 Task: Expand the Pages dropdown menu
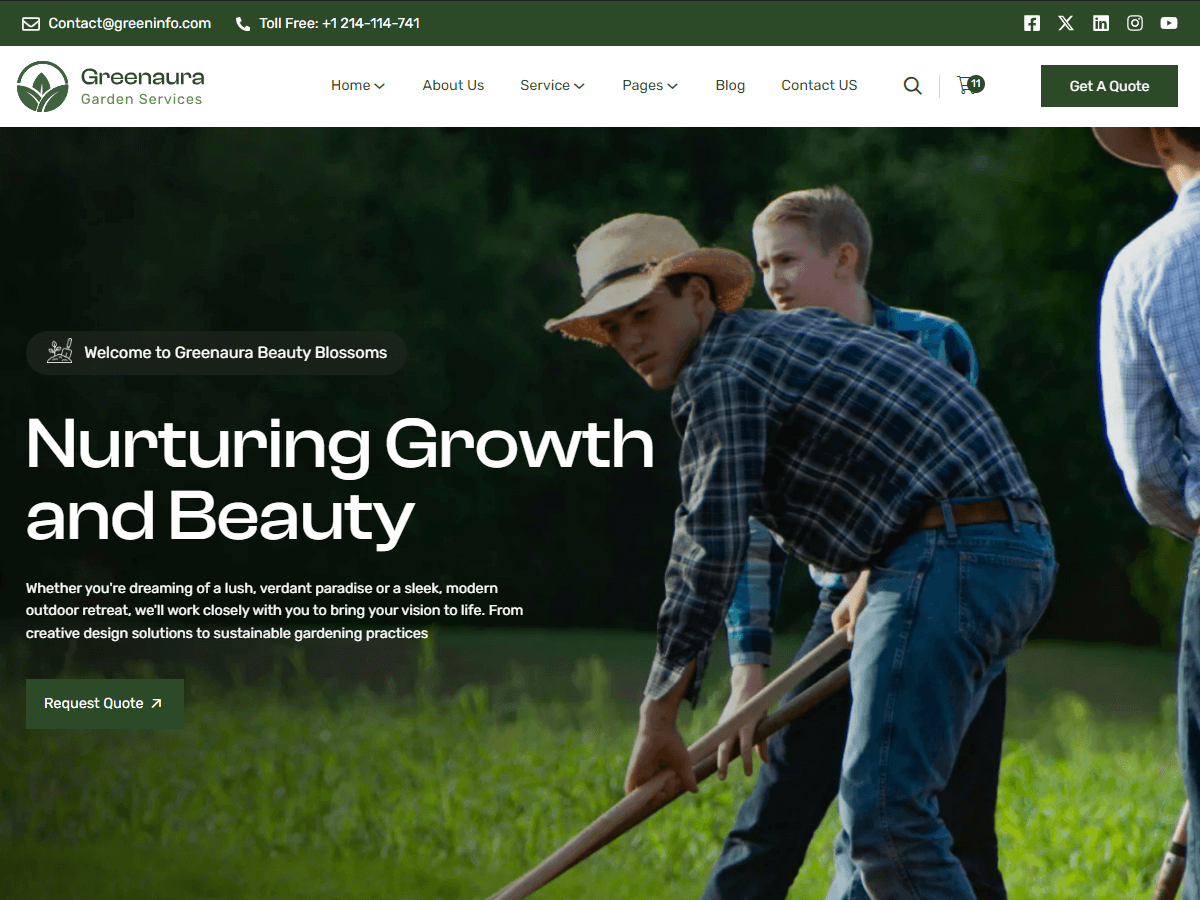650,86
